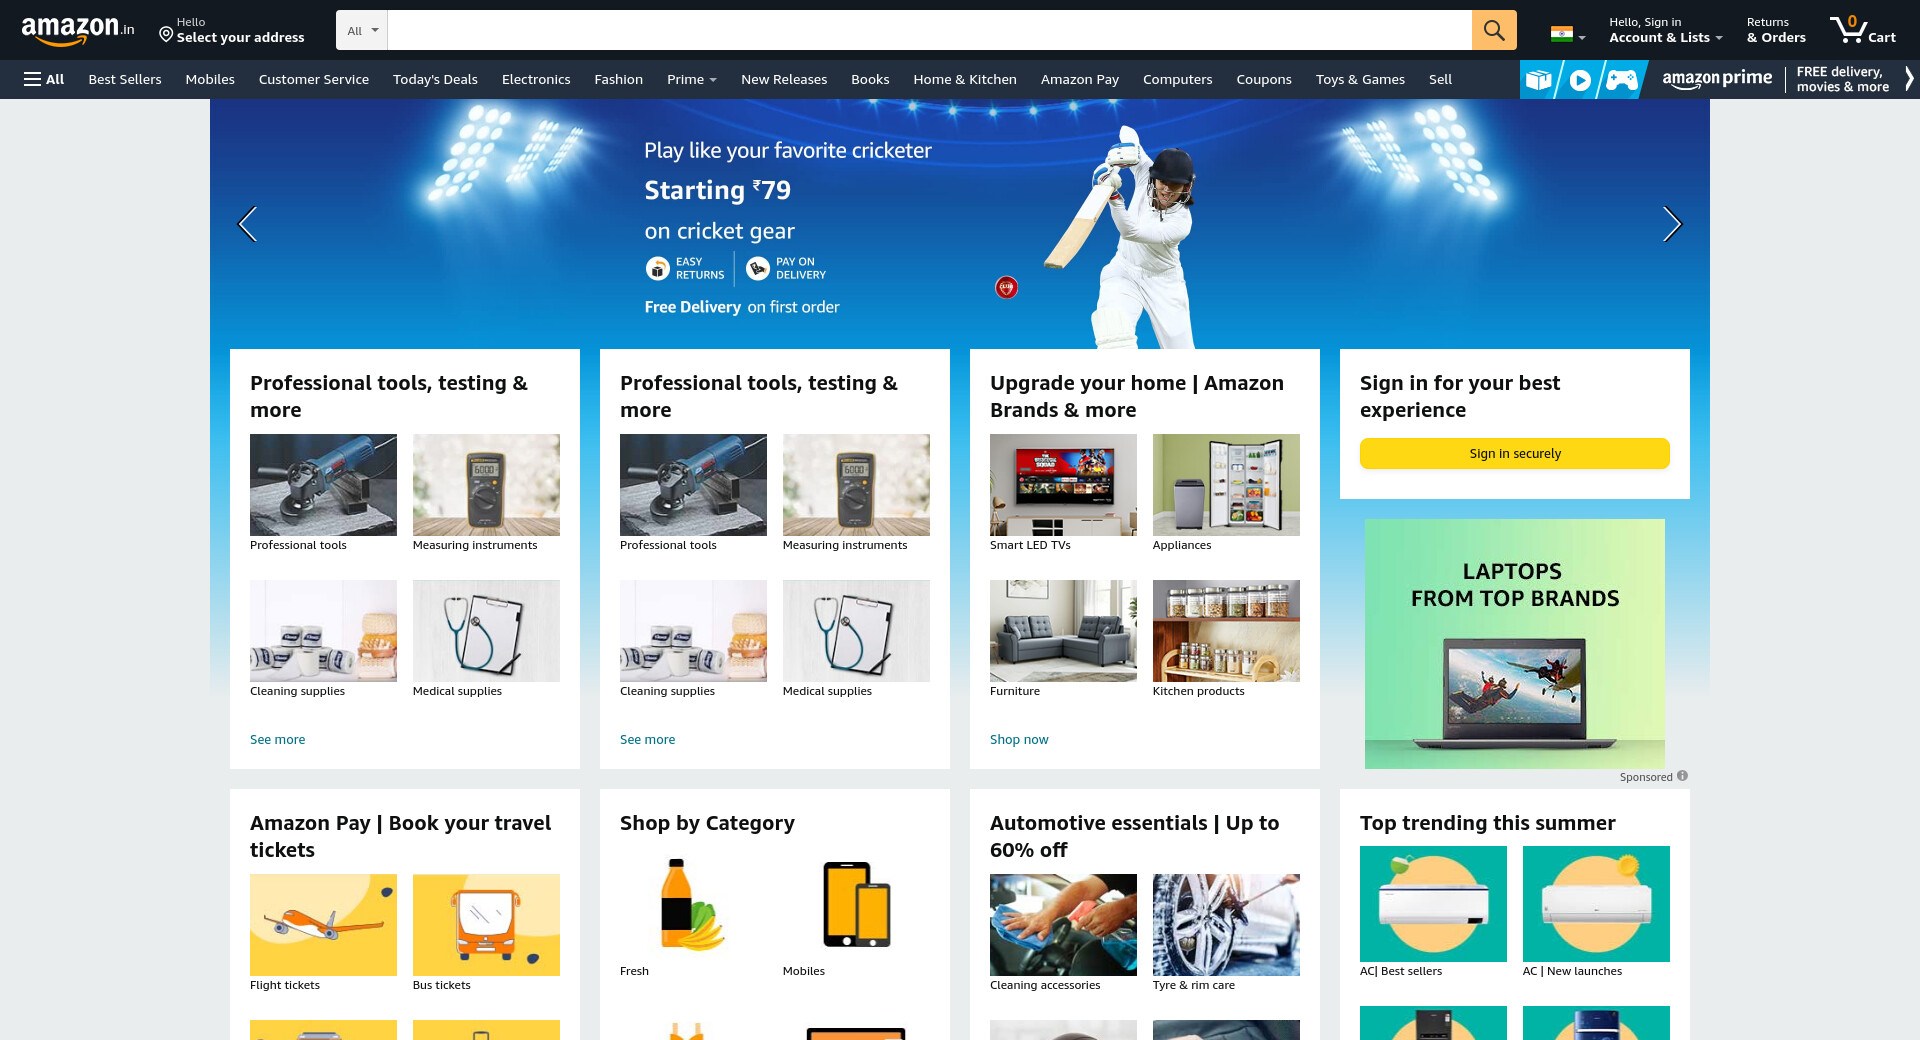Click the chevron beside FREE delivery text
1920x1040 pixels.
coord(1909,79)
